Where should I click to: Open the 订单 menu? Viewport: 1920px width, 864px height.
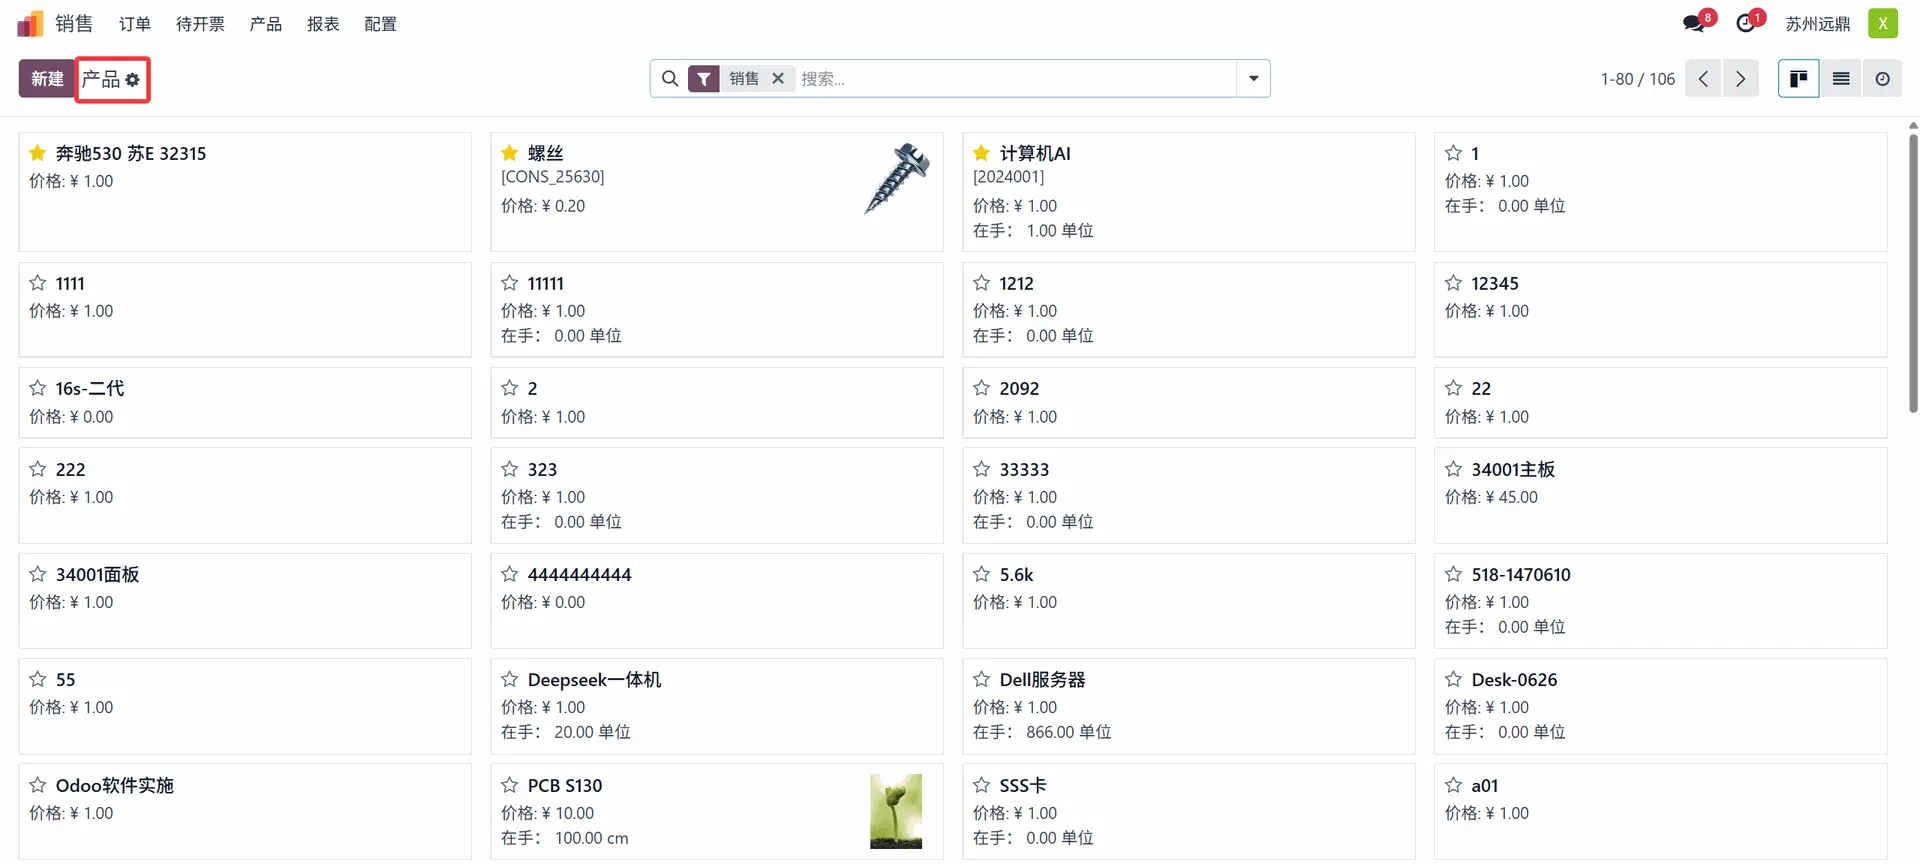click(135, 24)
